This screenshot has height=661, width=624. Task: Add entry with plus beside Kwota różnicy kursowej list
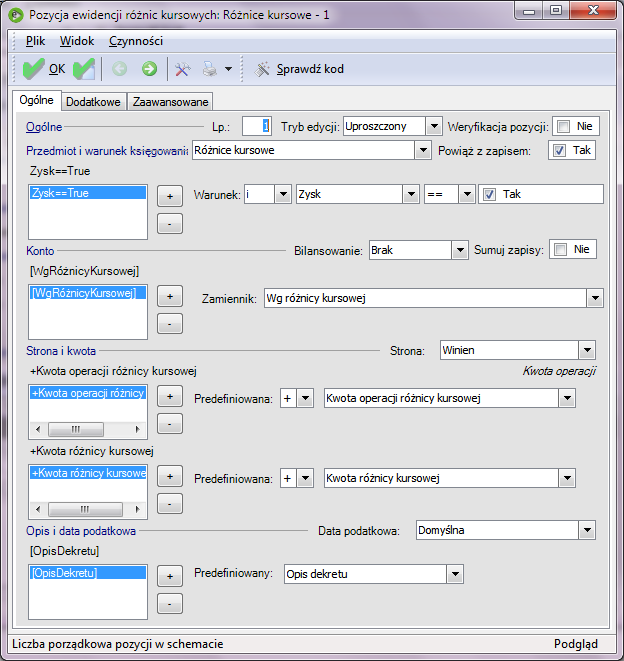170,476
